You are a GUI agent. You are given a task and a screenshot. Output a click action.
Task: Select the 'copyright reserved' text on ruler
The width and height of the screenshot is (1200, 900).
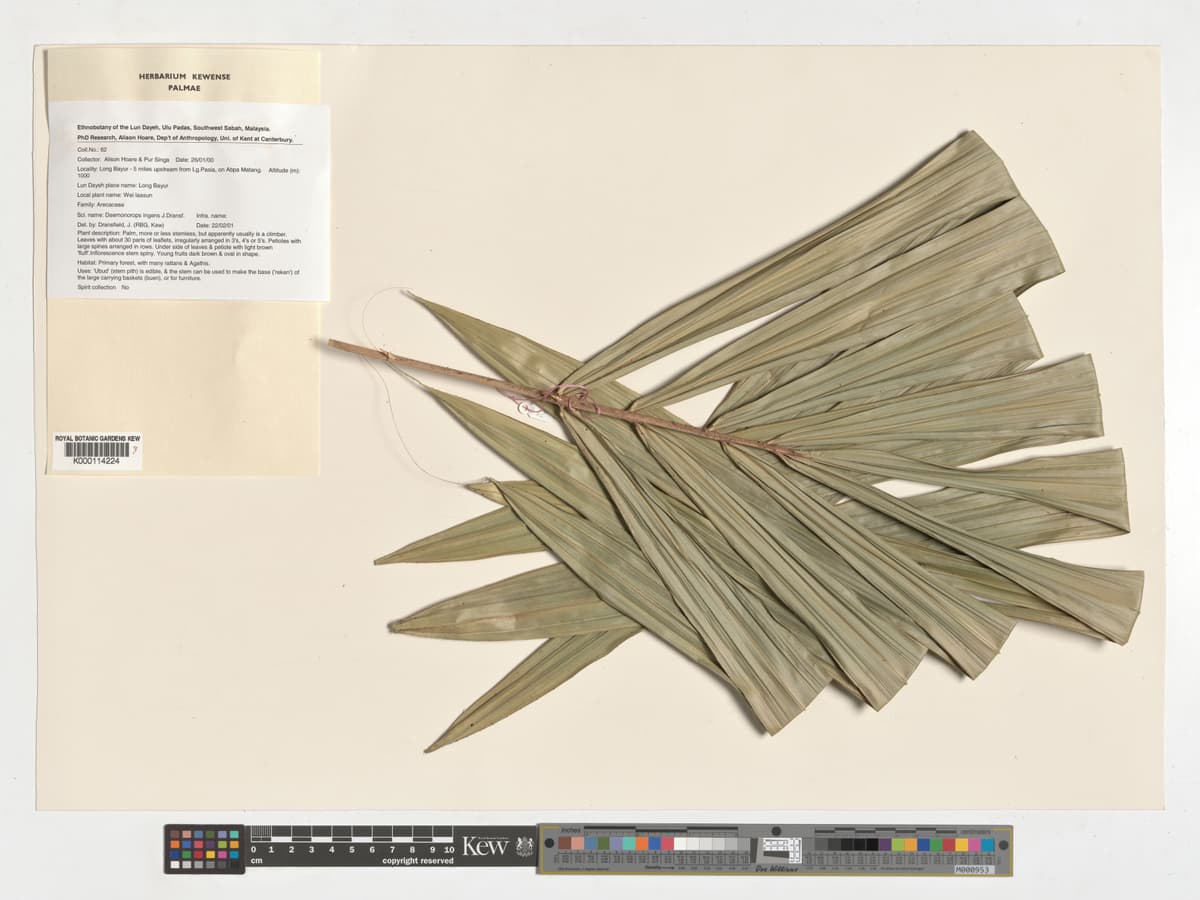point(417,861)
